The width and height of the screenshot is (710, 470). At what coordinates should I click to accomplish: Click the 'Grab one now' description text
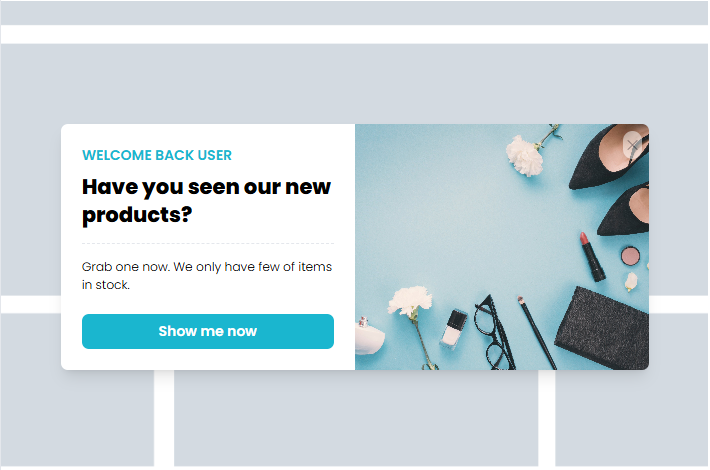(x=207, y=275)
